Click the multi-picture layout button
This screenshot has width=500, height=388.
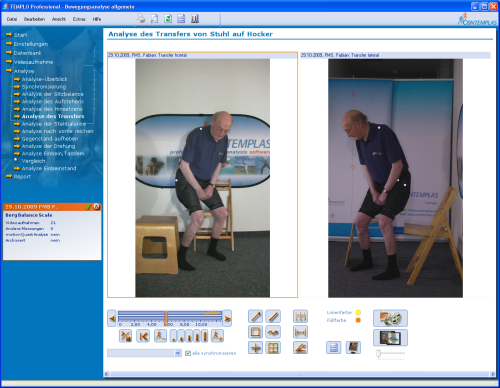[390, 338]
